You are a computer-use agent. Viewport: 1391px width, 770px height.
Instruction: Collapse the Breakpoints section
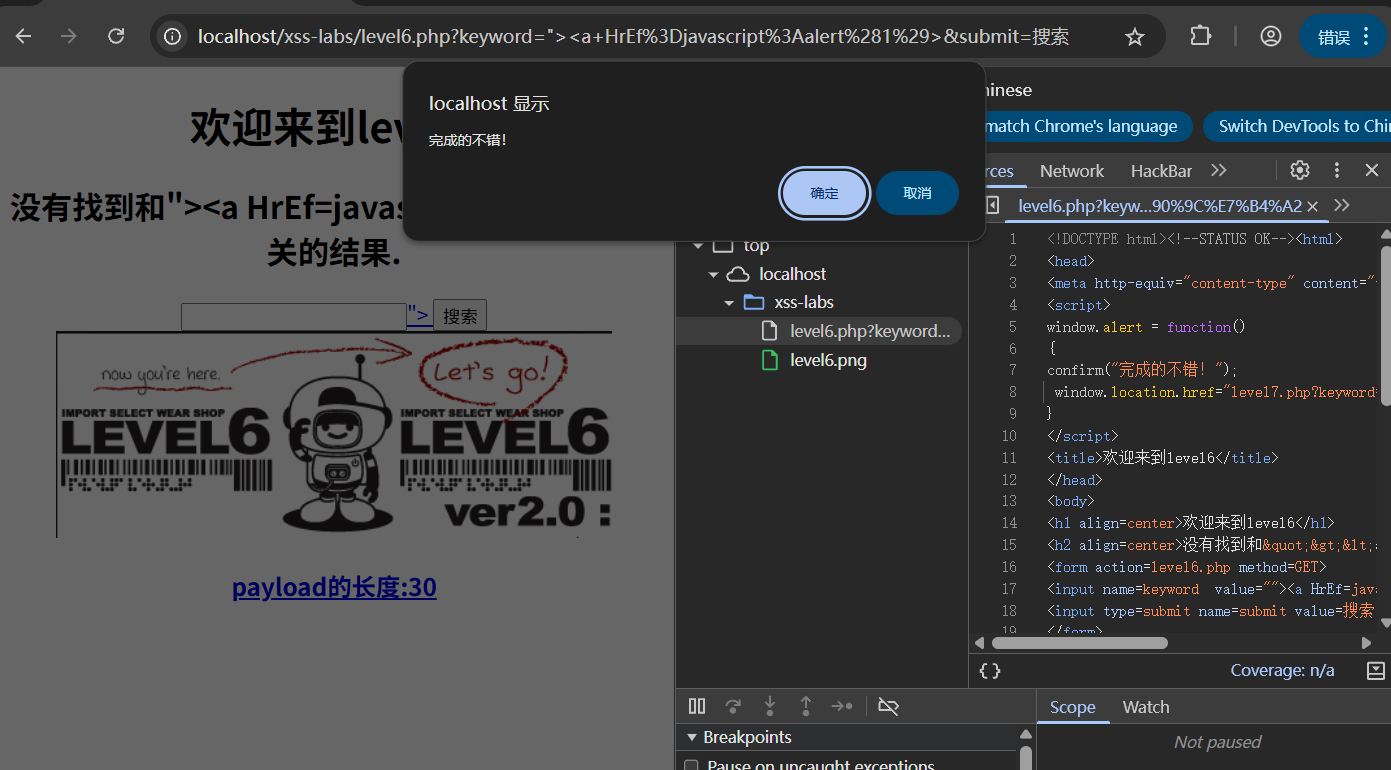click(x=690, y=738)
